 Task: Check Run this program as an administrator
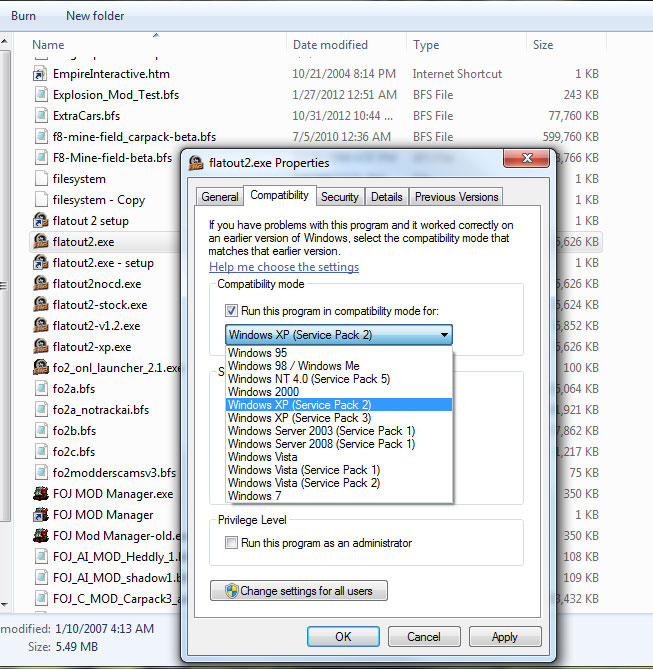coord(231,543)
